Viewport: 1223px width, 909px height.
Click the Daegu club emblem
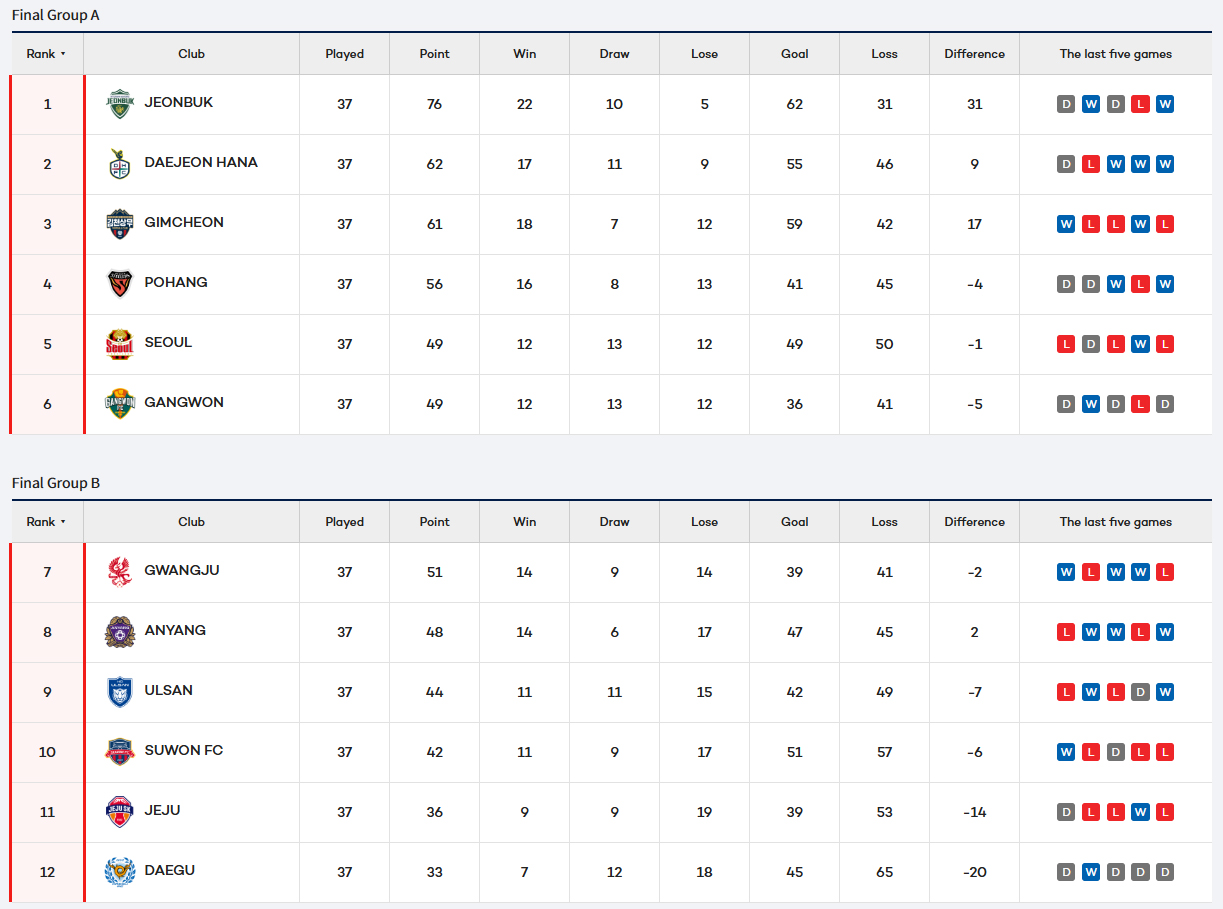pyautogui.click(x=120, y=872)
